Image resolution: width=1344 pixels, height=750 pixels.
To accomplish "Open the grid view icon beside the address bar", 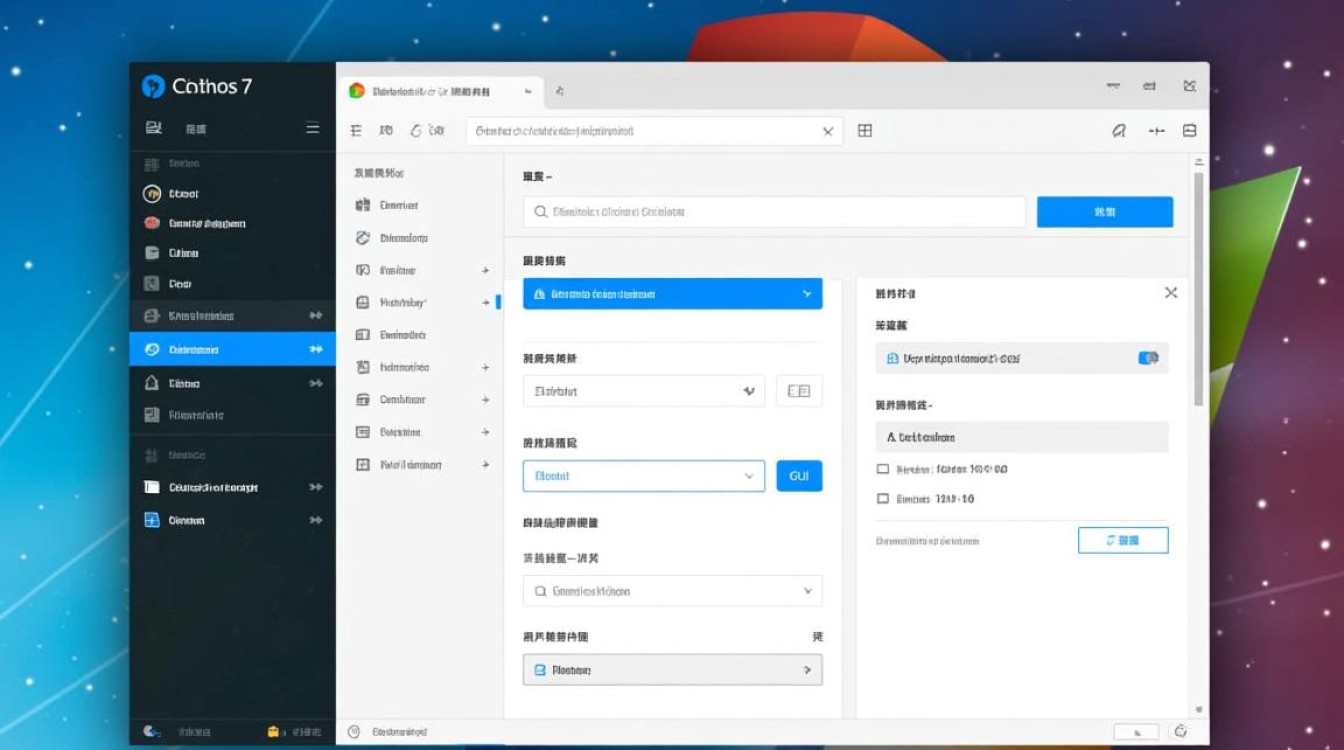I will tap(865, 130).
